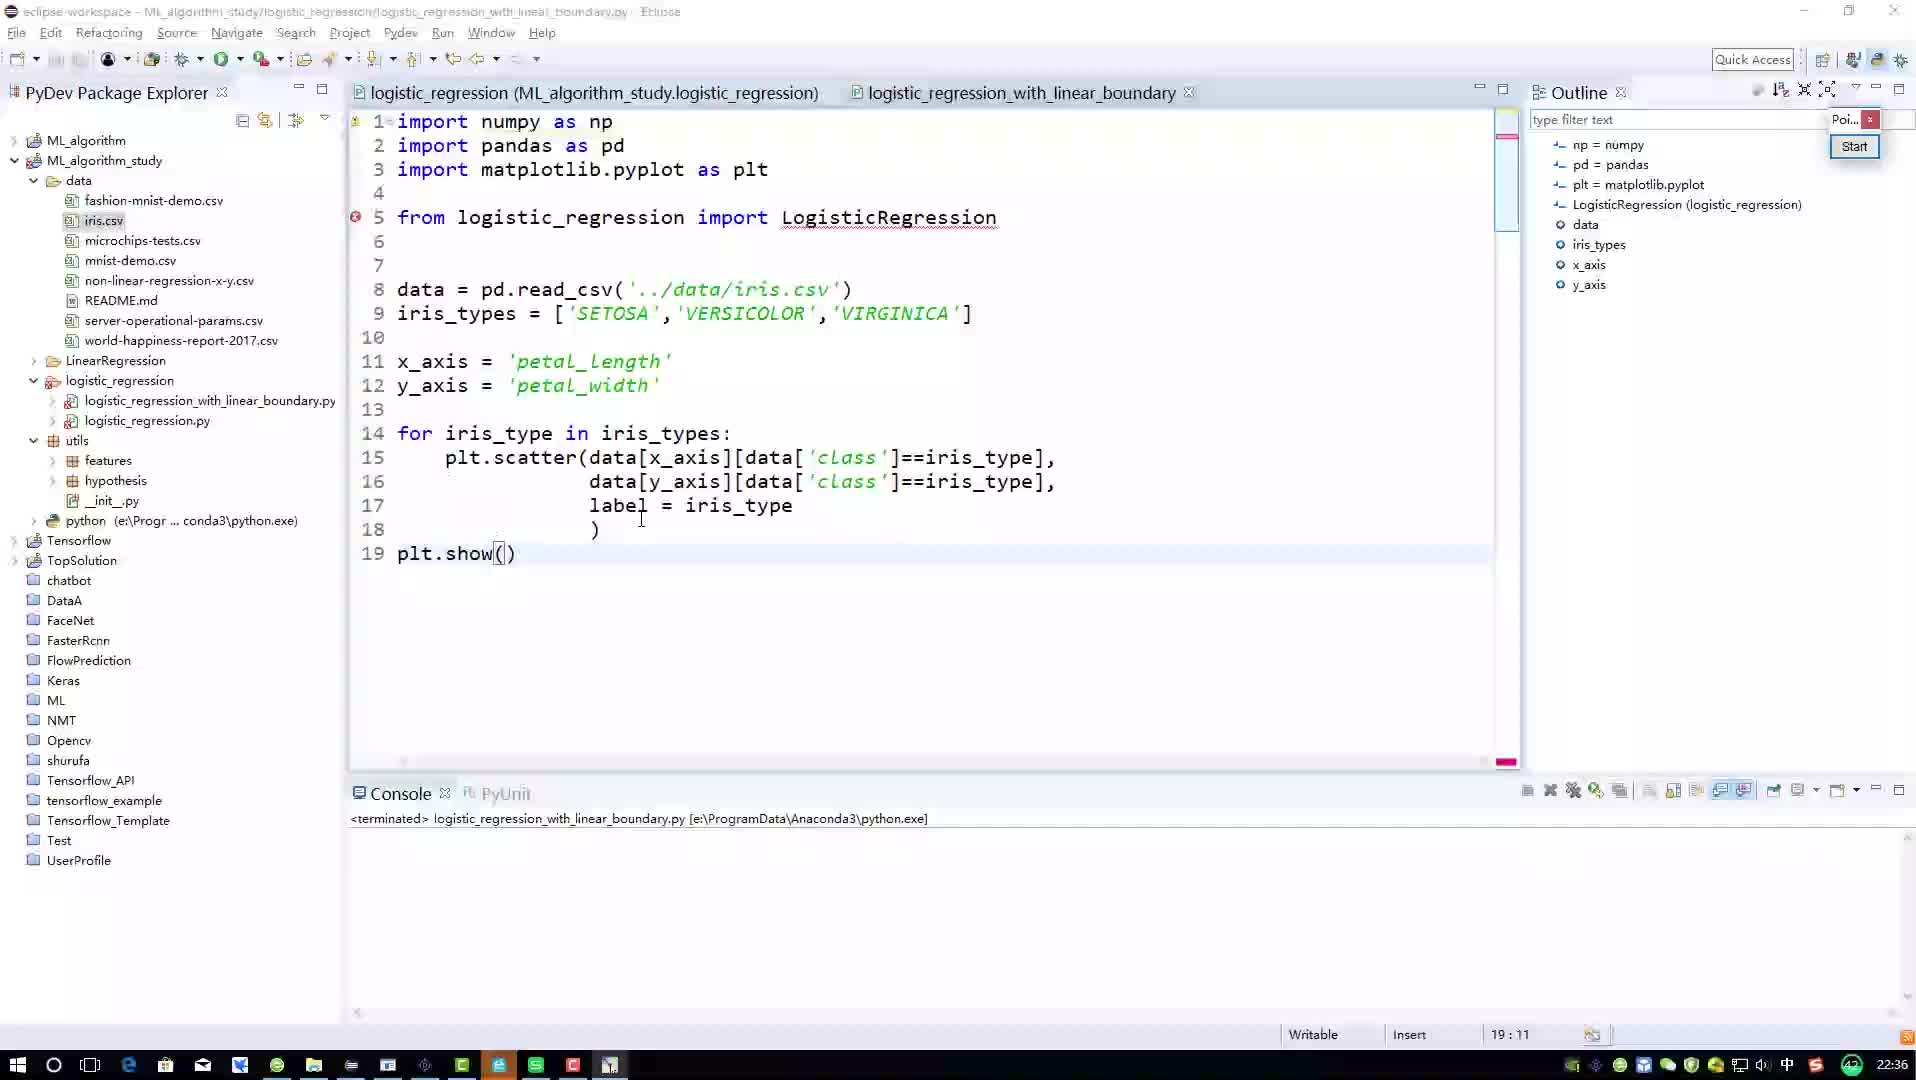Select iris_types in Outline view

[x=1598, y=244]
